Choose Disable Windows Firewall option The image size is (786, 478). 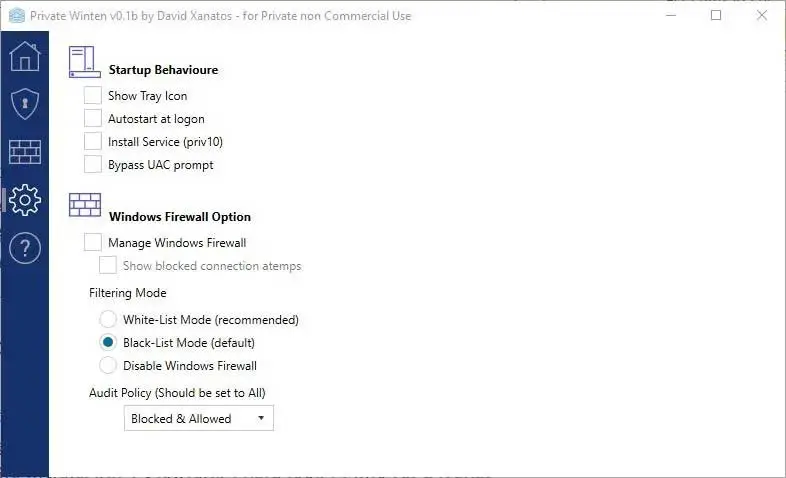pyautogui.click(x=108, y=366)
